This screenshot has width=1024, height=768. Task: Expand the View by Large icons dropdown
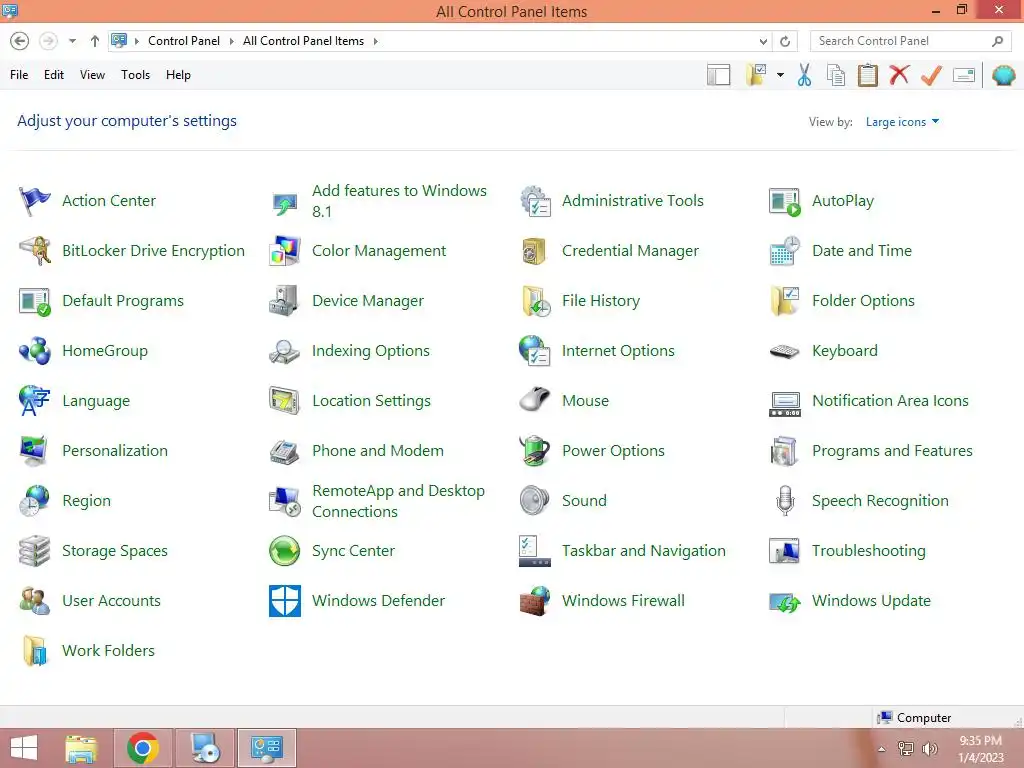point(902,122)
